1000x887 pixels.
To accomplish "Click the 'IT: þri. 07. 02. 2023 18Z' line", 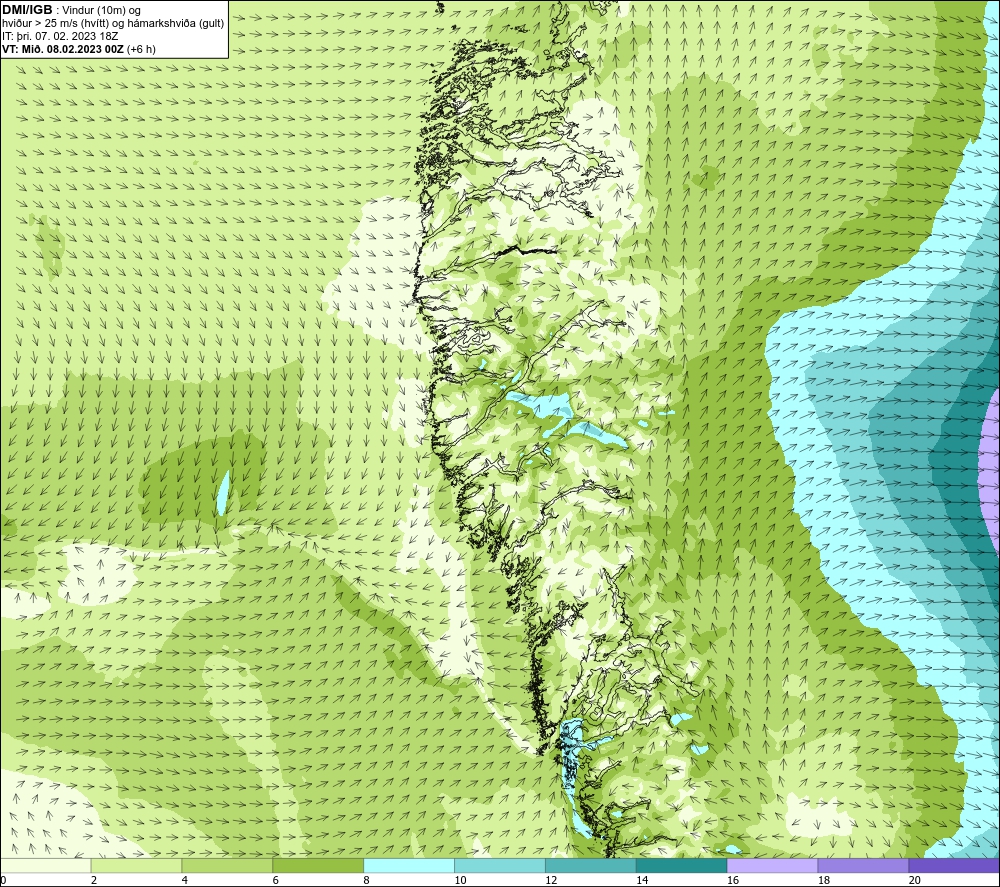I will click(x=60, y=36).
